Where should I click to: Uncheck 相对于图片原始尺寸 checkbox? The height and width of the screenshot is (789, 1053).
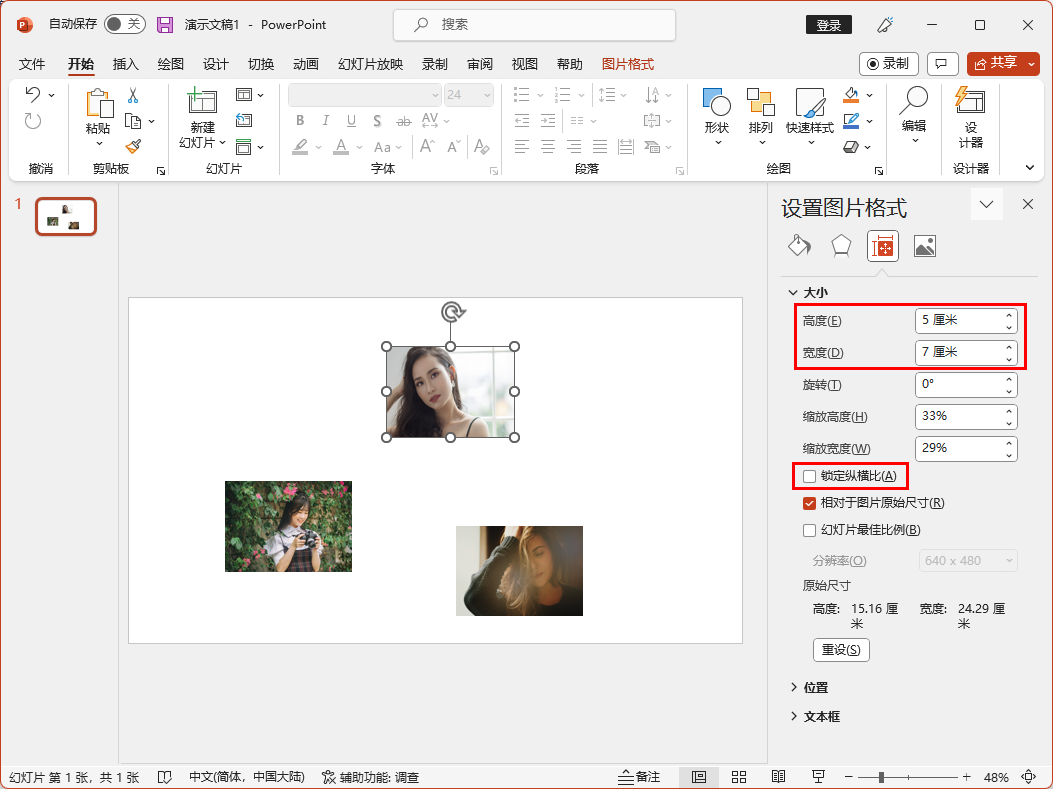coord(810,503)
